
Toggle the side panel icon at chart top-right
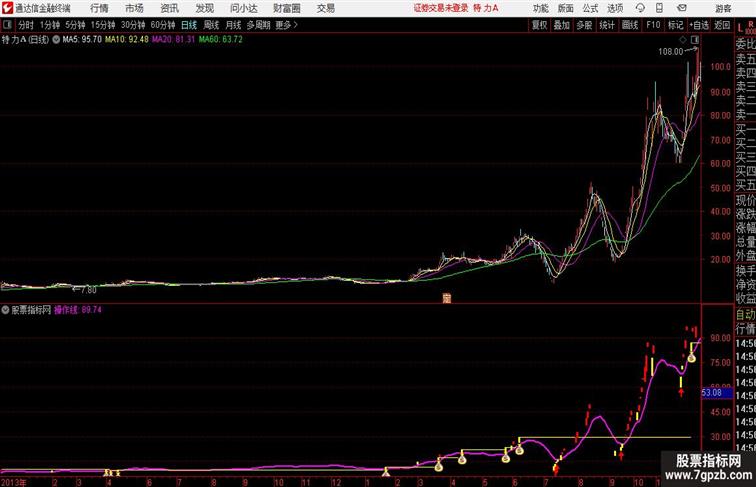695,40
